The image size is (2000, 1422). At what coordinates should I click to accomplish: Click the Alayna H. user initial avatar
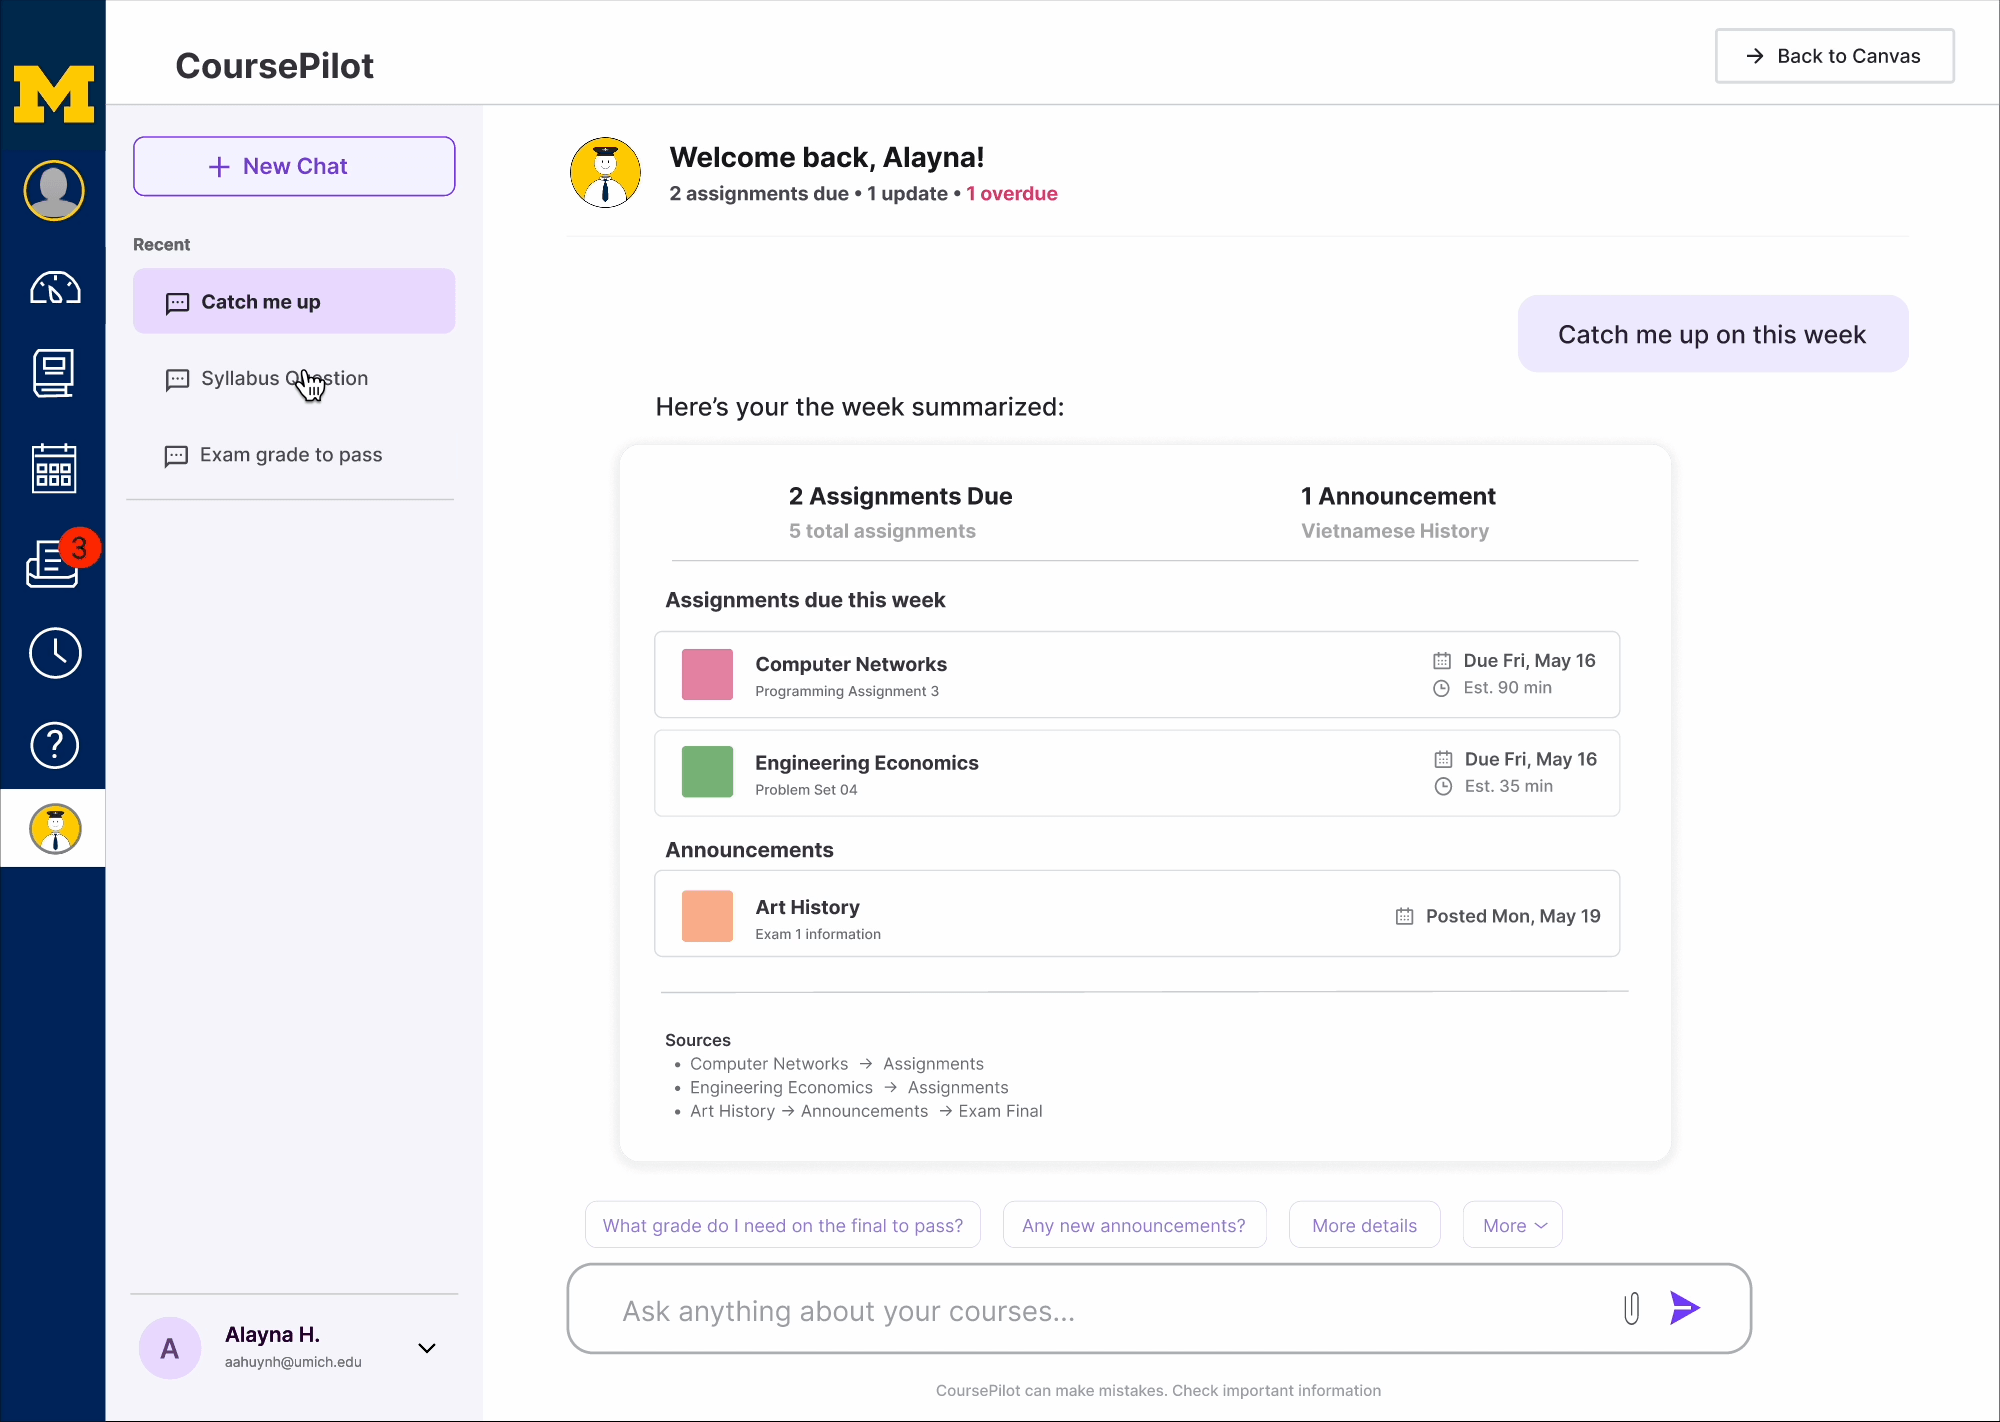[170, 1348]
